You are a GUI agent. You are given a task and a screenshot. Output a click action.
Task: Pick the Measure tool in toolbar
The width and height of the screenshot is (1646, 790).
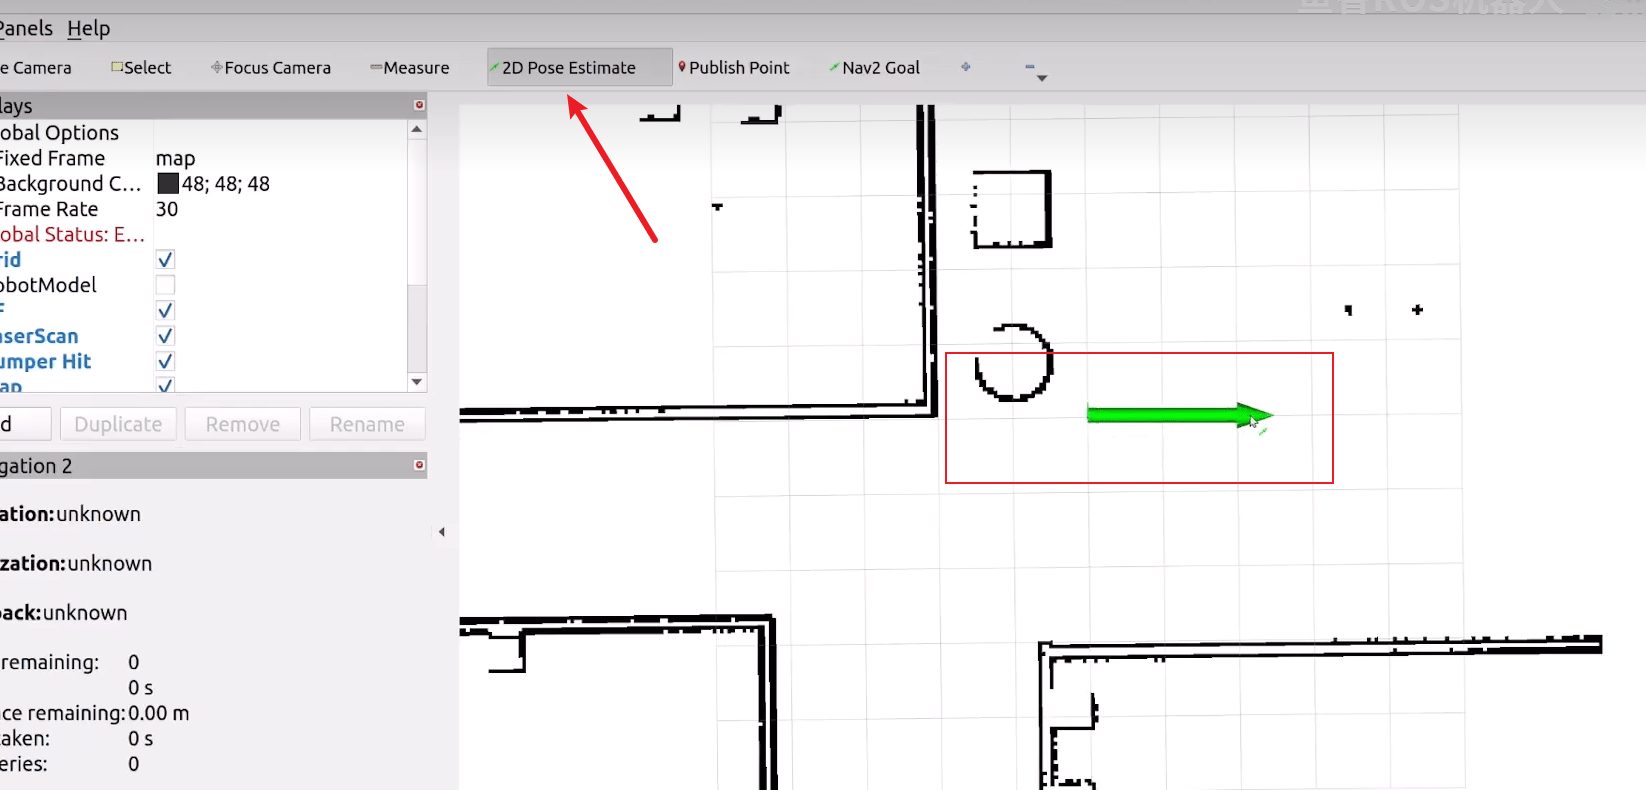pos(411,68)
